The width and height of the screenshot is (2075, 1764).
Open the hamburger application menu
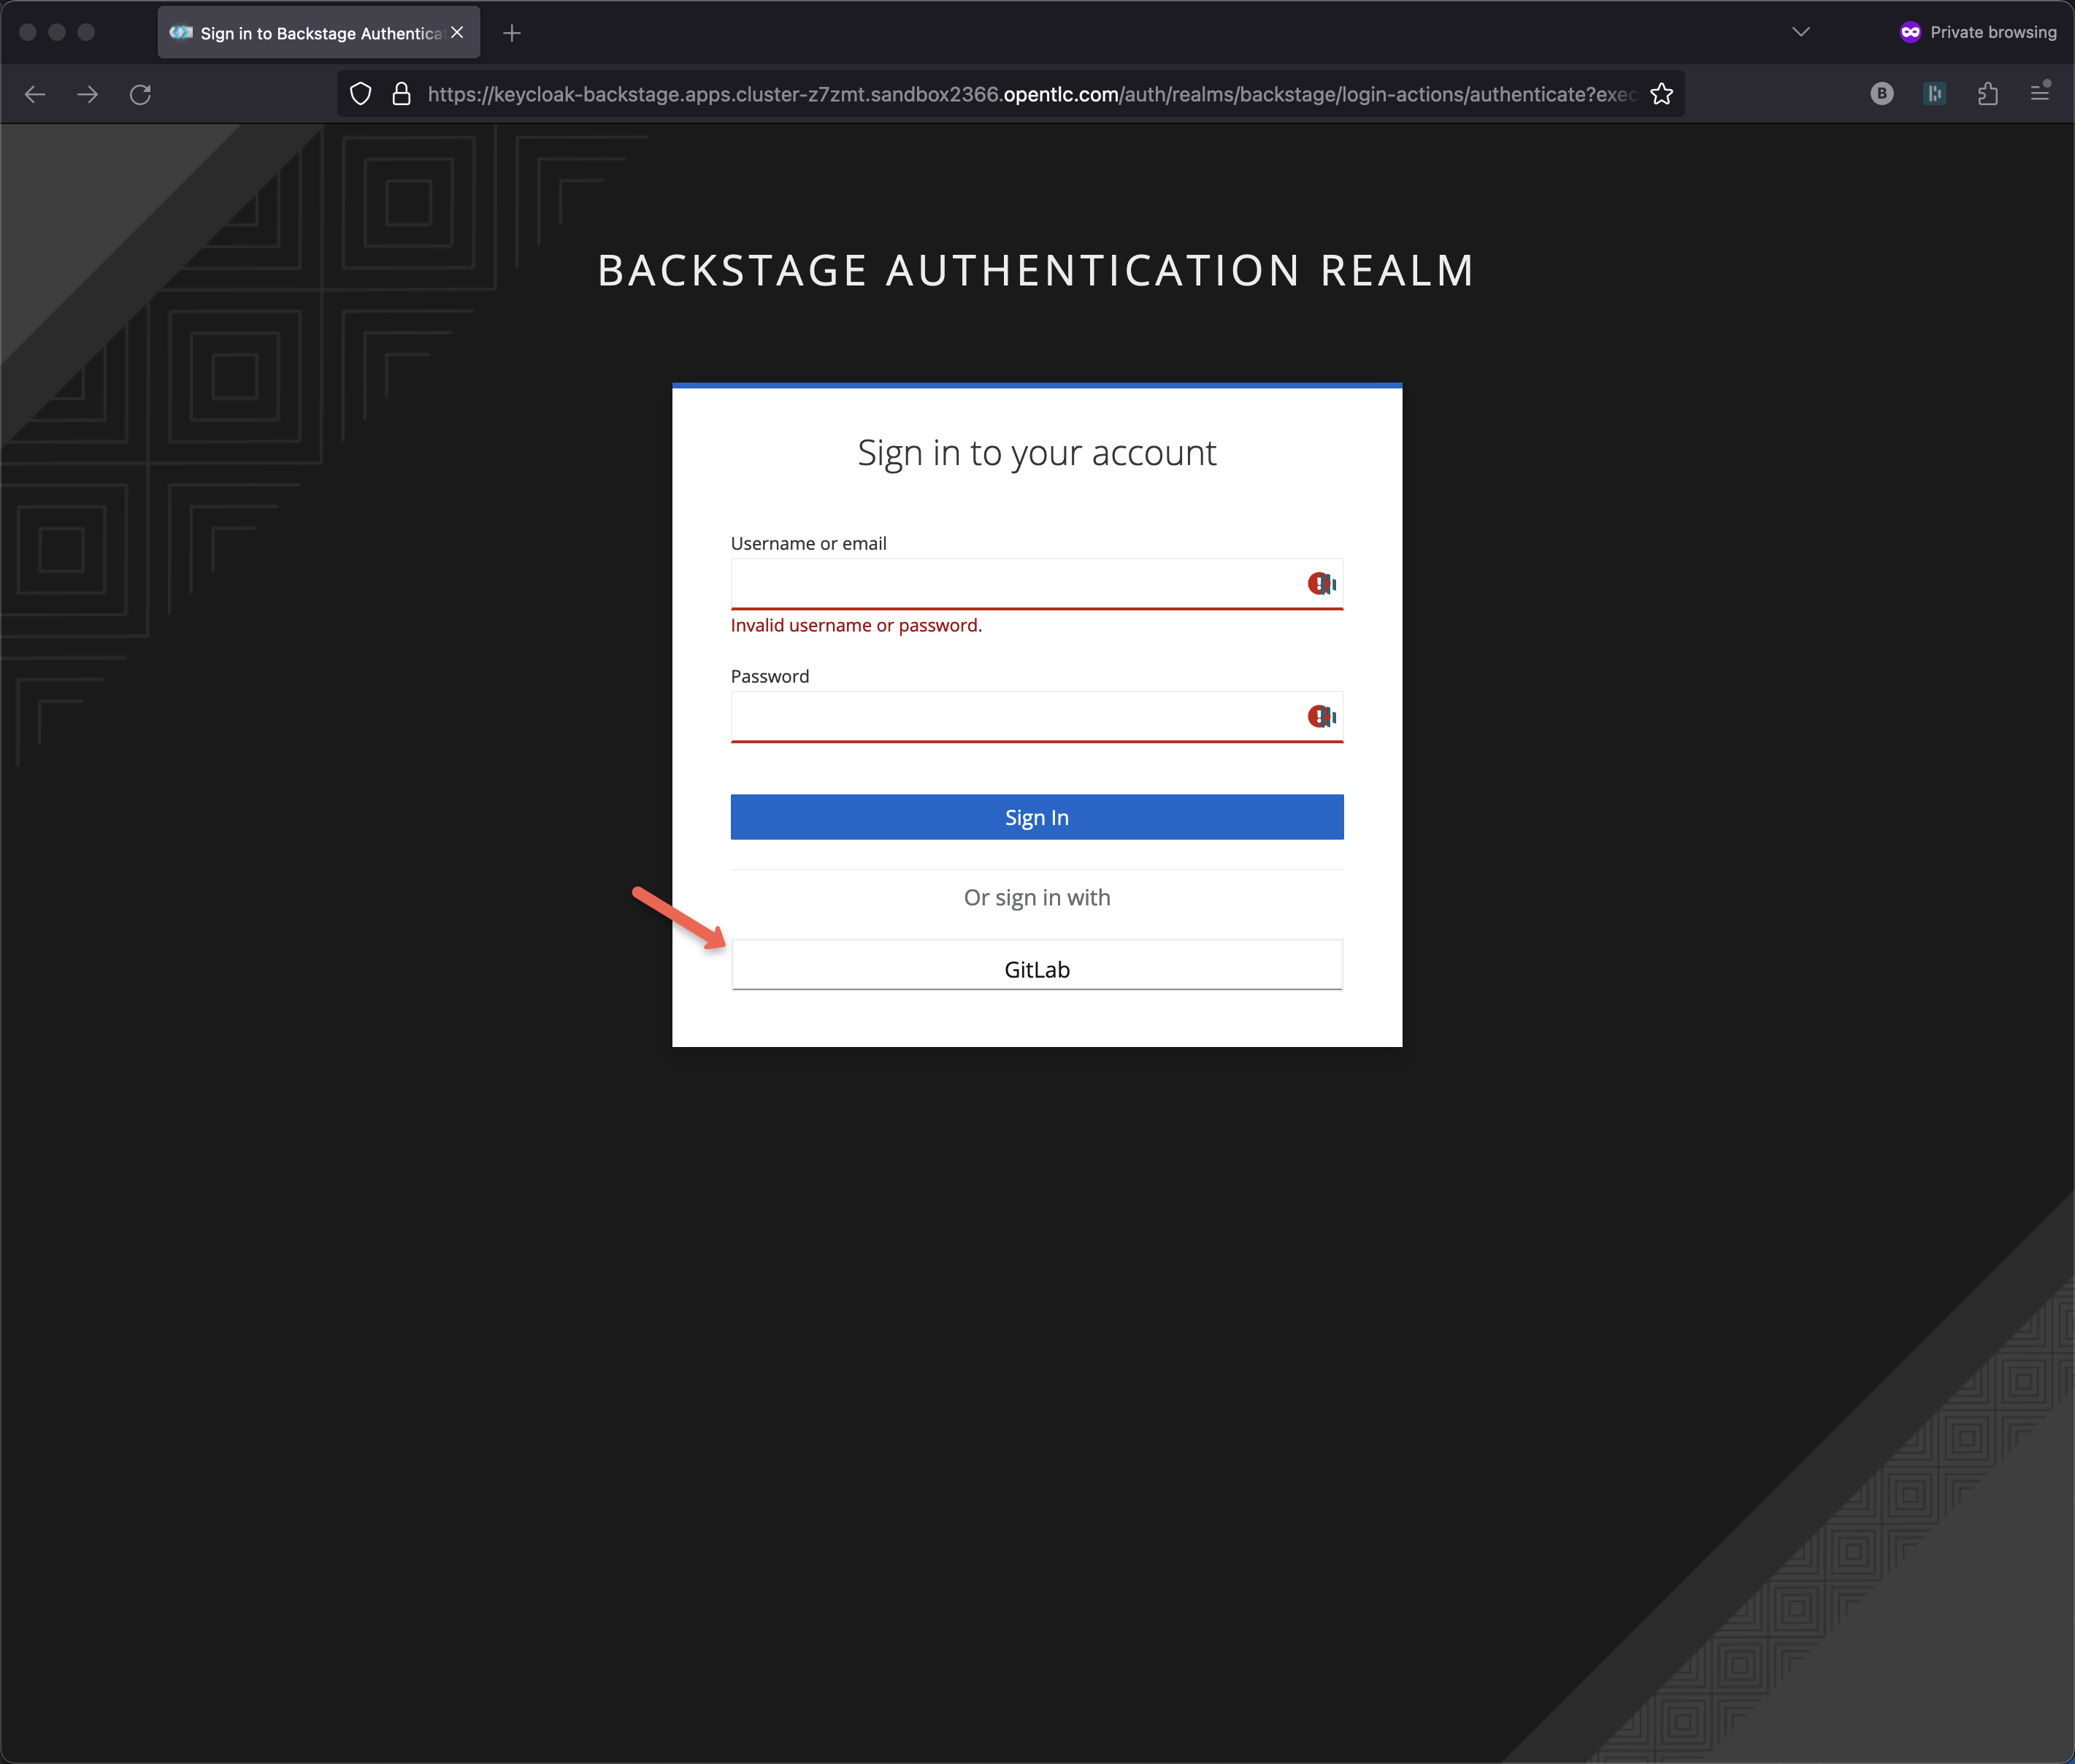pyautogui.click(x=2040, y=93)
